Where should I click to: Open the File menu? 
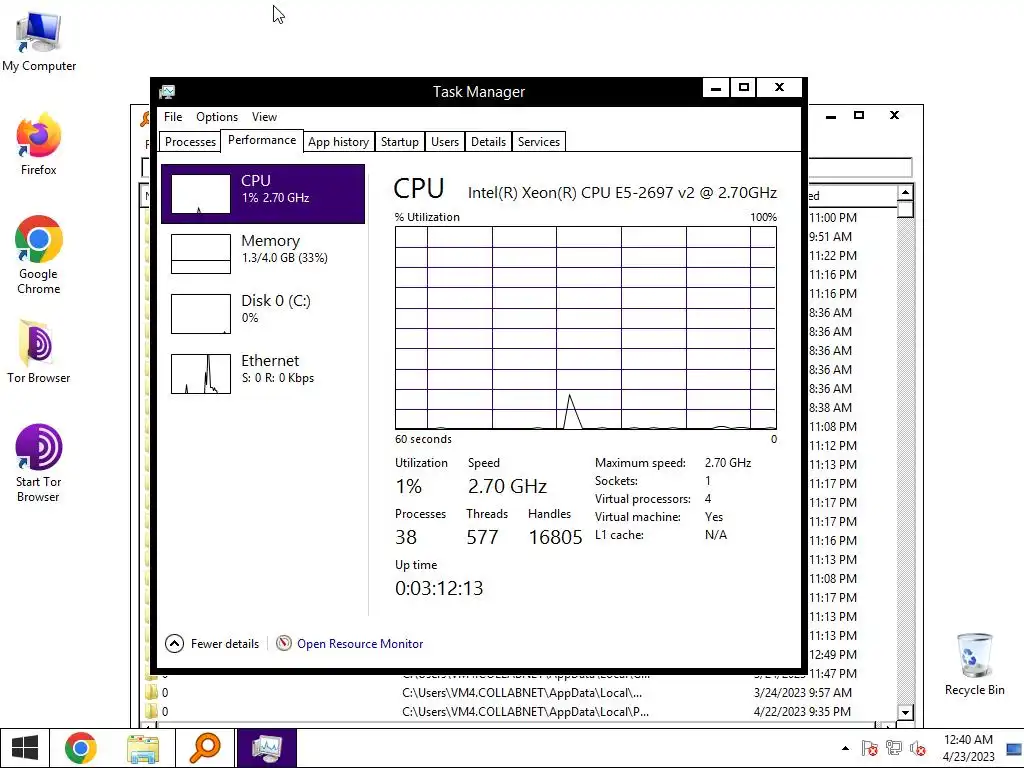[x=173, y=117]
